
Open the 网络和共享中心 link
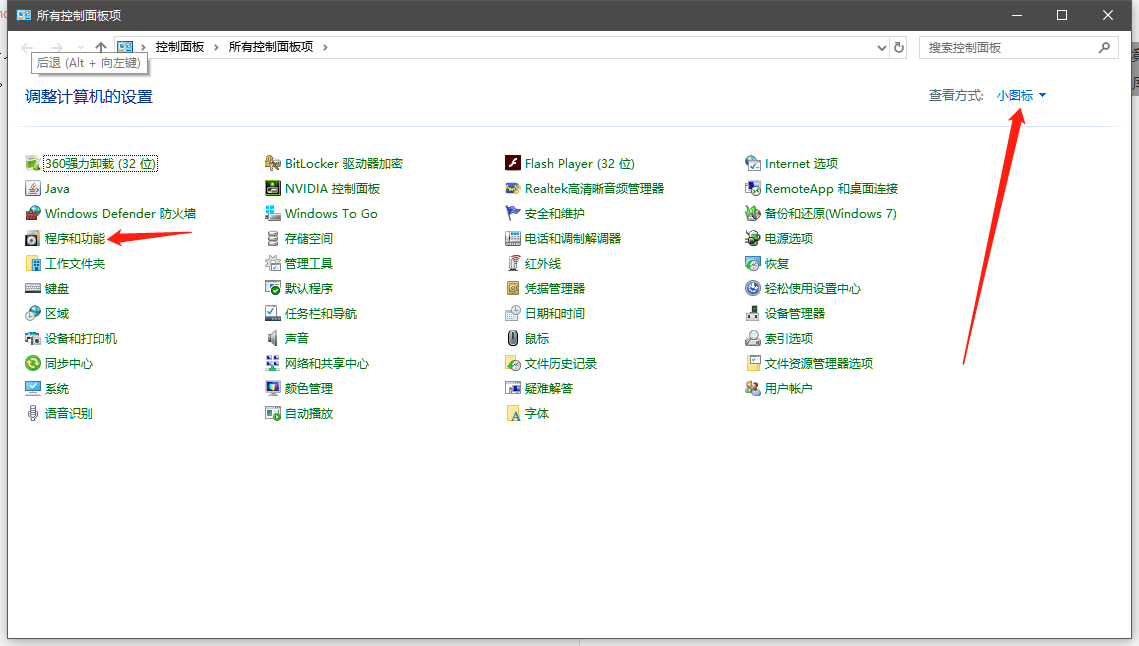click(x=326, y=363)
